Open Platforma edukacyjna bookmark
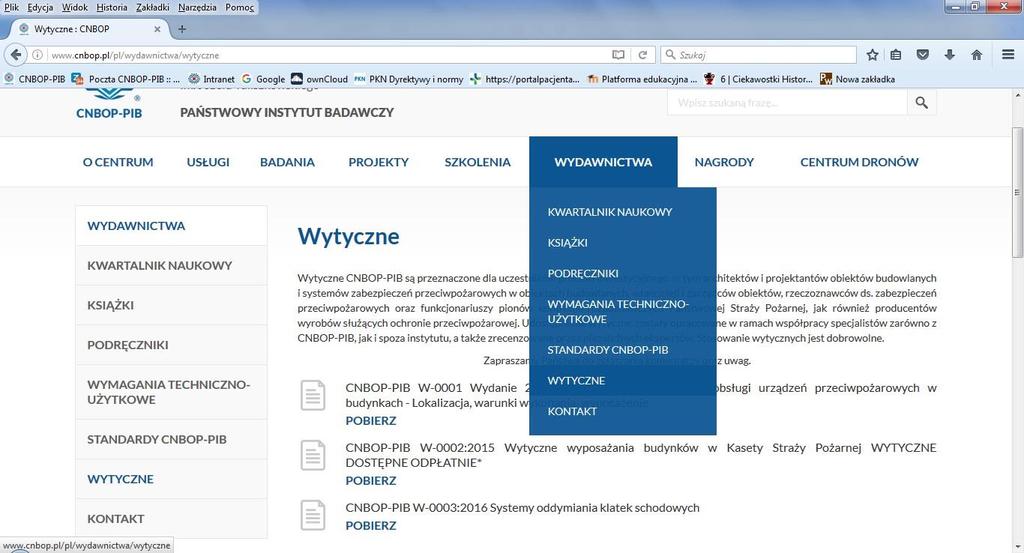The width and height of the screenshot is (1024, 553). [x=642, y=79]
